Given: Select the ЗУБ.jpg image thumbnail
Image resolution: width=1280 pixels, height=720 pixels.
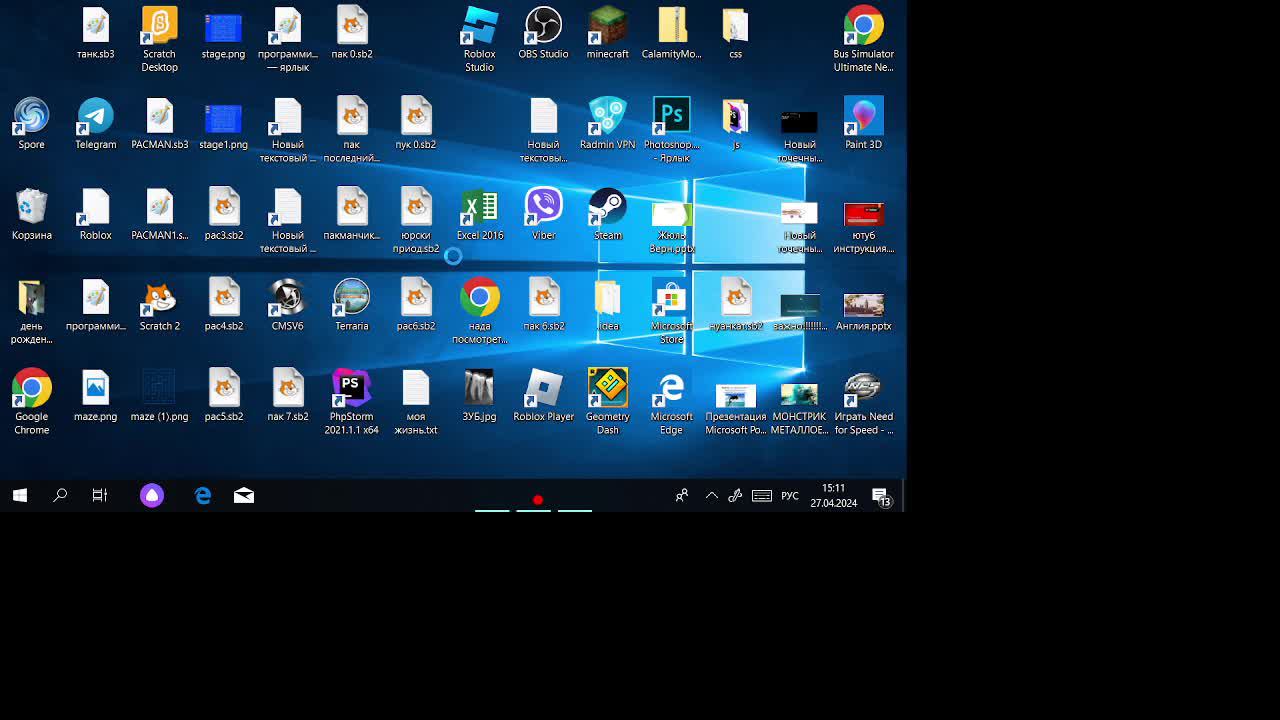Looking at the screenshot, I should [480, 395].
